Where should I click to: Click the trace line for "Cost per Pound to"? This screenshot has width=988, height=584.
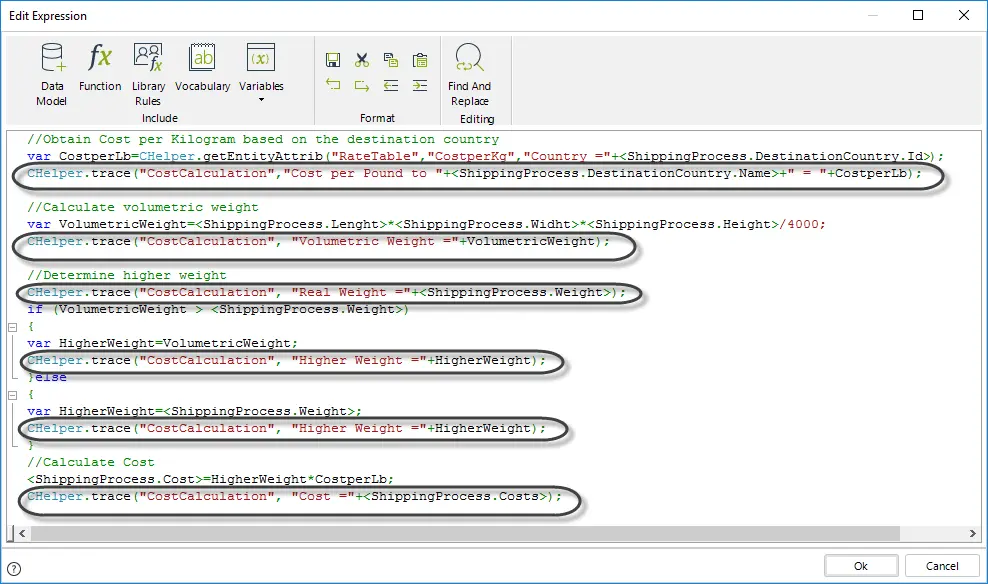click(474, 173)
